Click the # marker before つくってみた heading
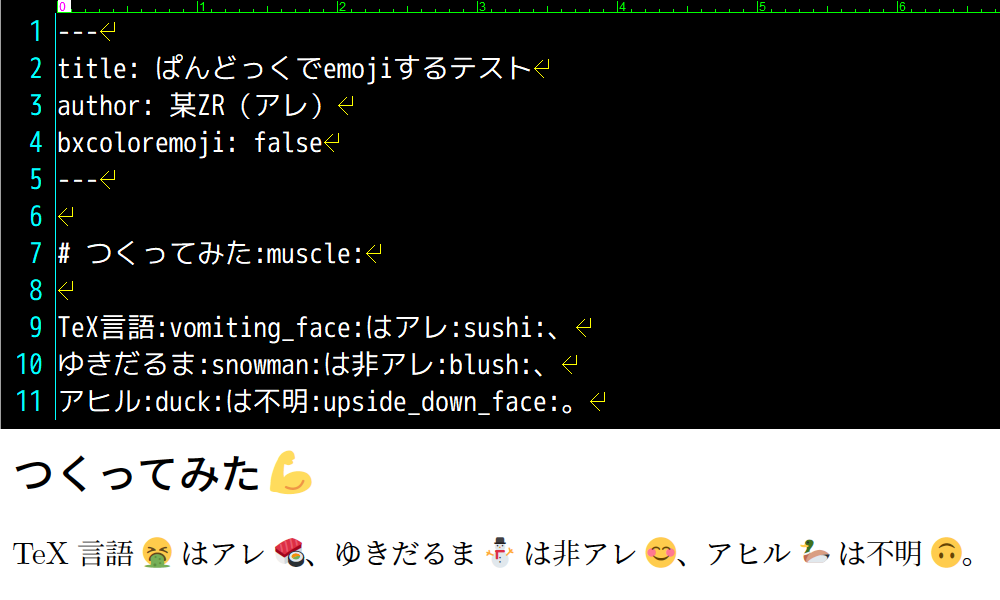Viewport: 1000px width, 600px height. pyautogui.click(x=64, y=254)
